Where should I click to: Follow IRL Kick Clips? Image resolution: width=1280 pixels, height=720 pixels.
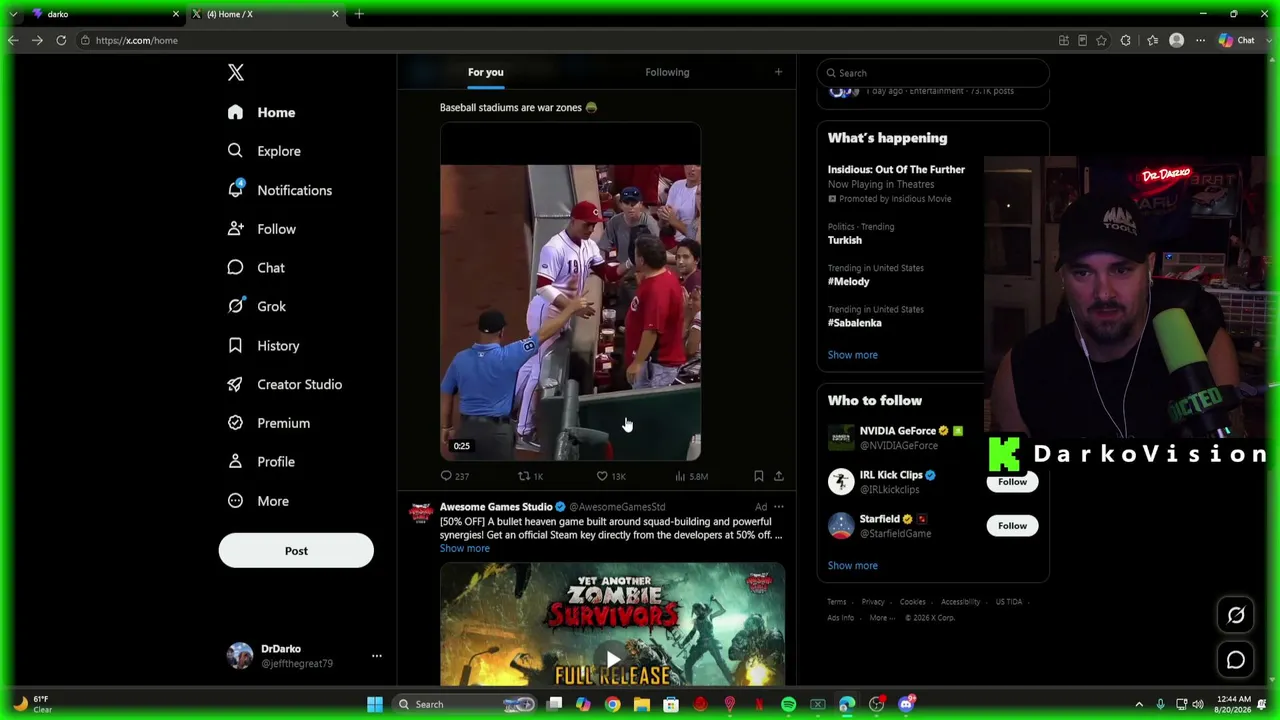click(1012, 482)
